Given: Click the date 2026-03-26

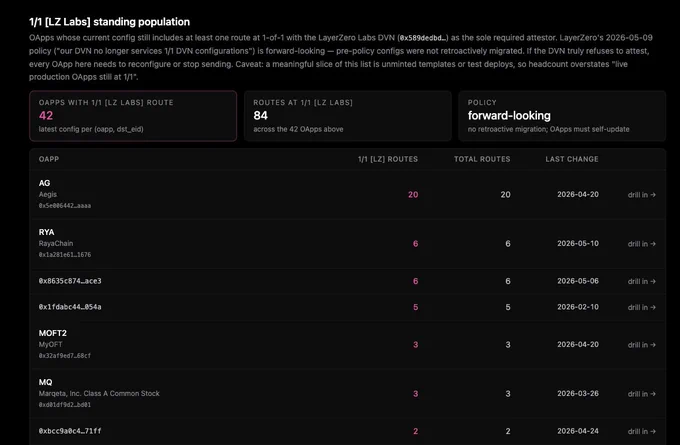Looking at the screenshot, I should pos(578,393).
